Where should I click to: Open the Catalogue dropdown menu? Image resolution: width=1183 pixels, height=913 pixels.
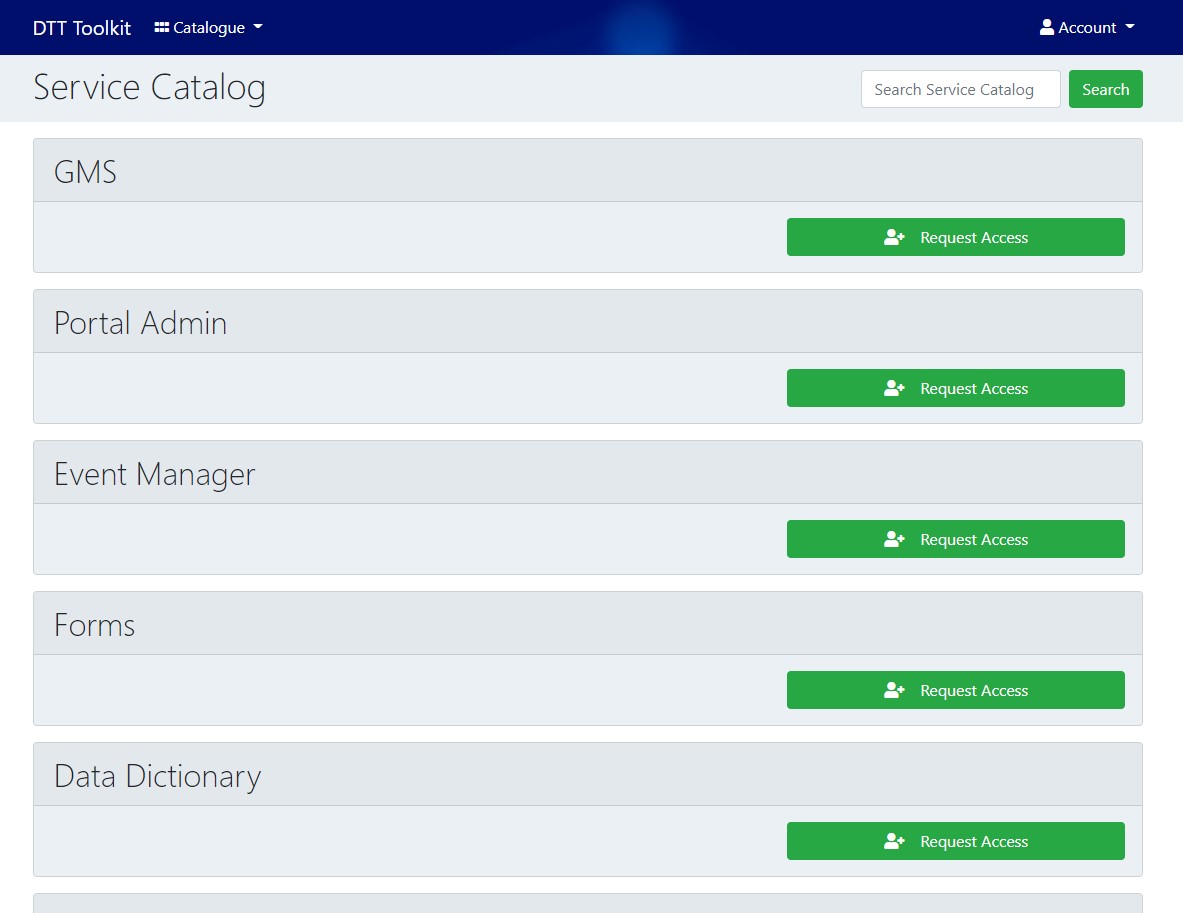(209, 28)
